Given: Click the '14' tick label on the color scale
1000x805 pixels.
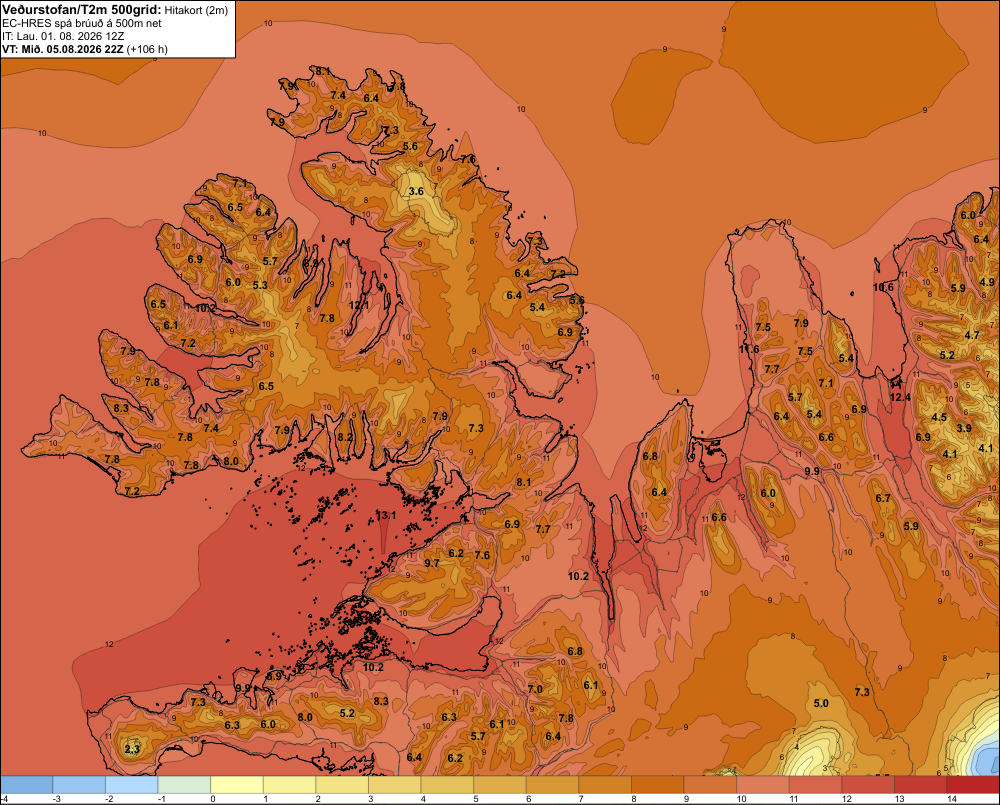Looking at the screenshot, I should [x=952, y=799].
